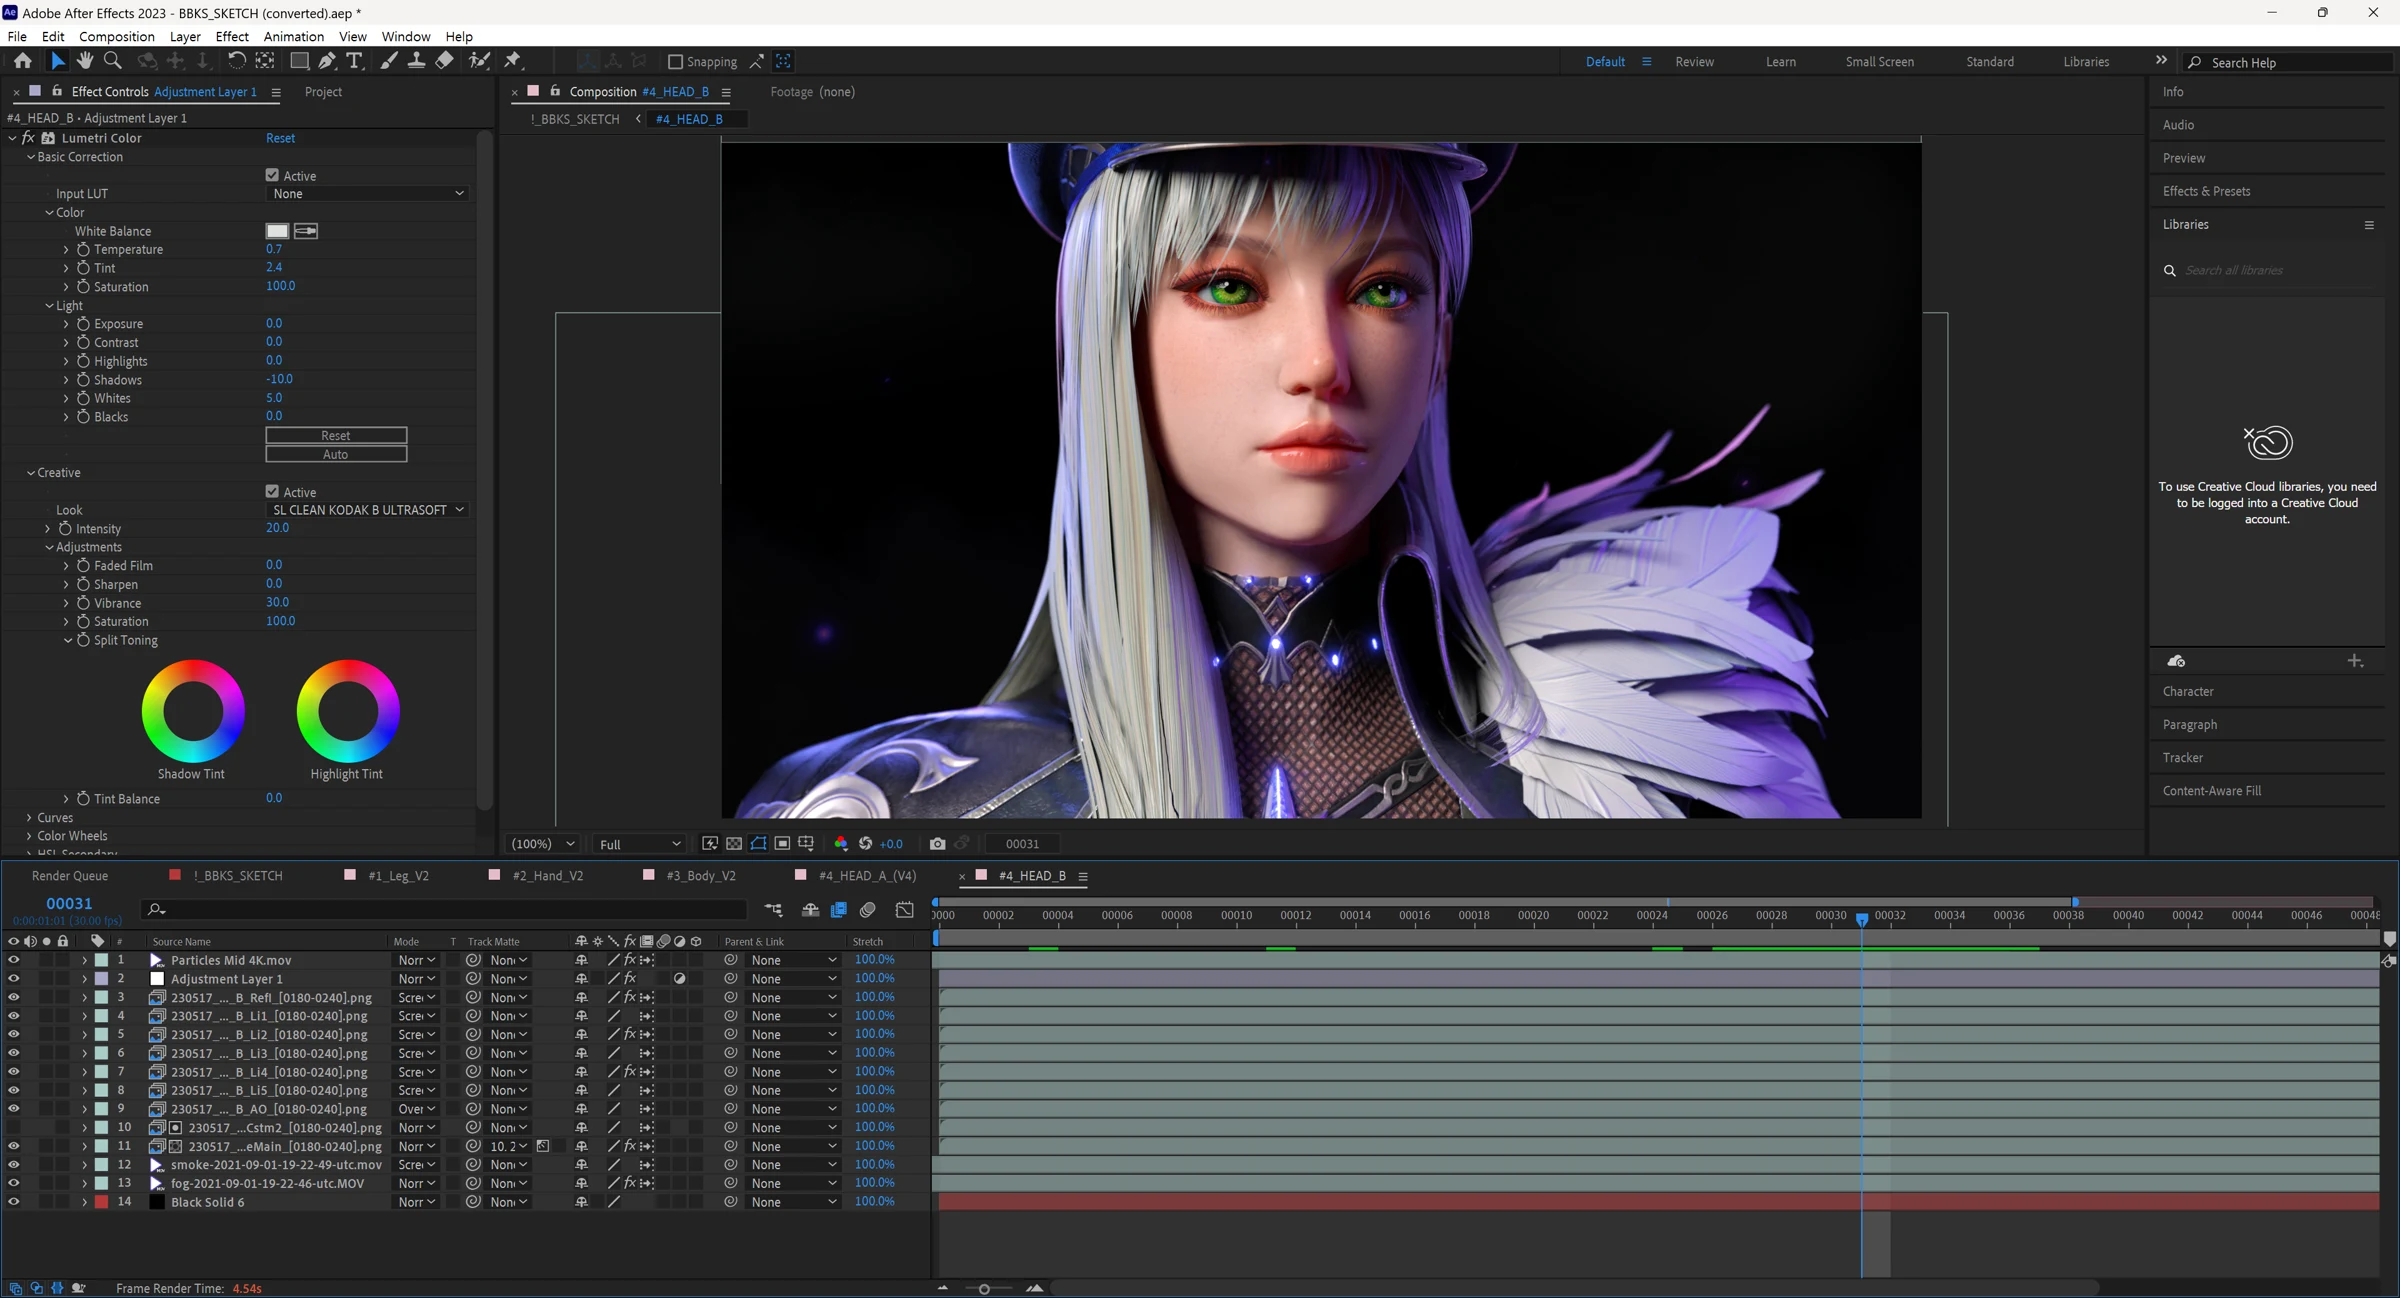The image size is (2400, 1298).
Task: Select the Pen tool
Action: [x=327, y=61]
